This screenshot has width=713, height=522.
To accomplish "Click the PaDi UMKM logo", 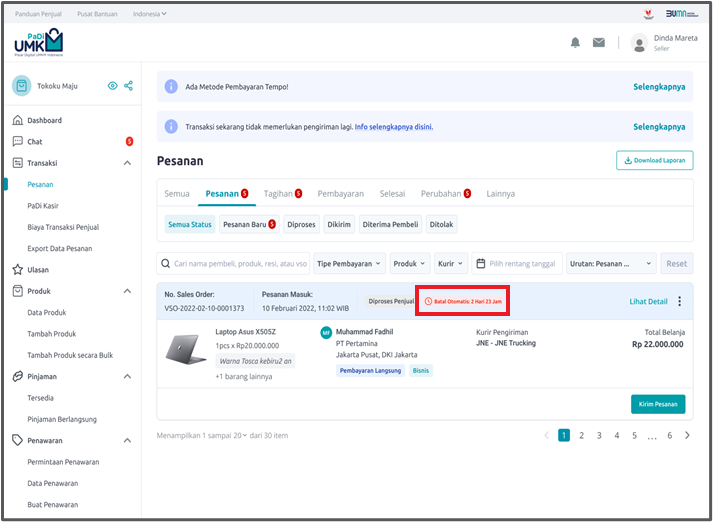I will coord(38,43).
